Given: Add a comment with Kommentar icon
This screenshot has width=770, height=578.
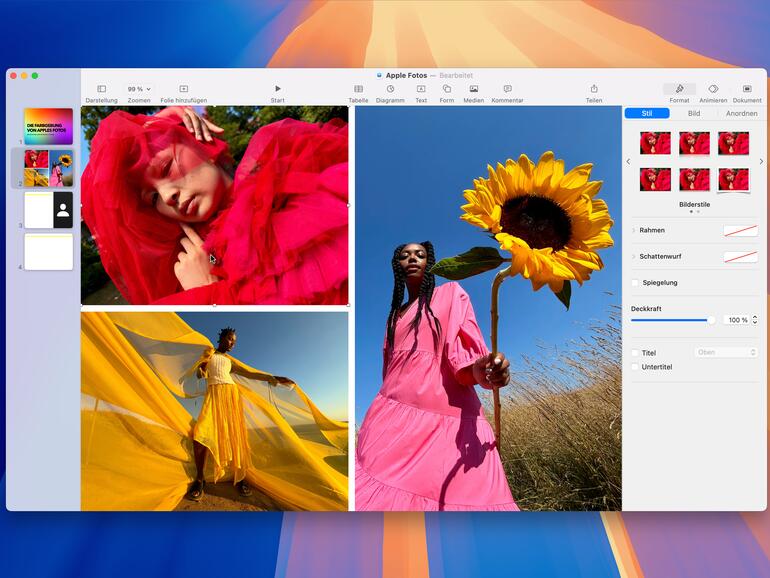Looking at the screenshot, I should coord(507,89).
